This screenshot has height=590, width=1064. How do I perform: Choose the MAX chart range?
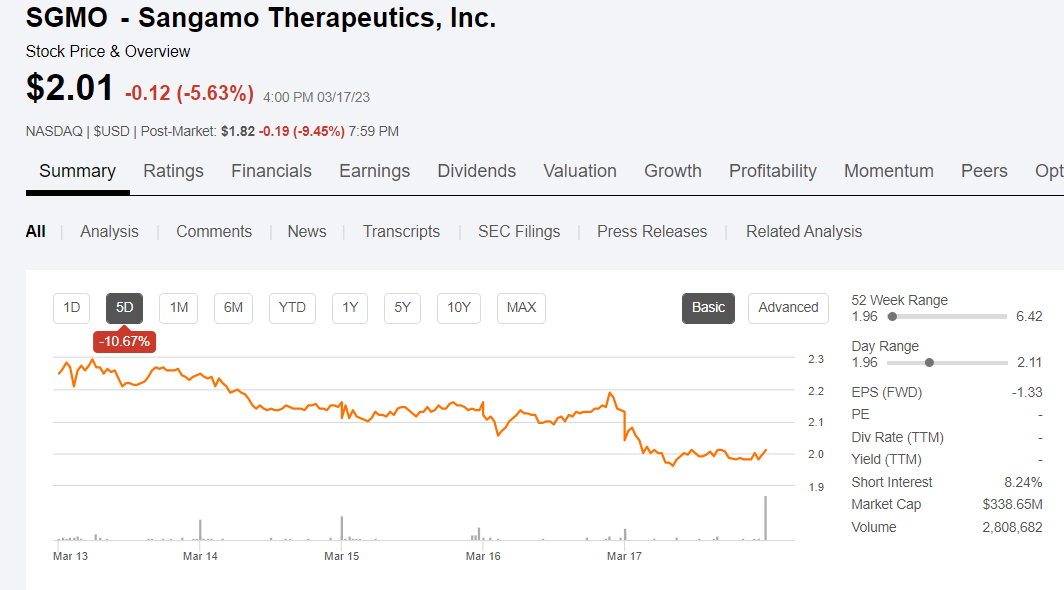[521, 308]
